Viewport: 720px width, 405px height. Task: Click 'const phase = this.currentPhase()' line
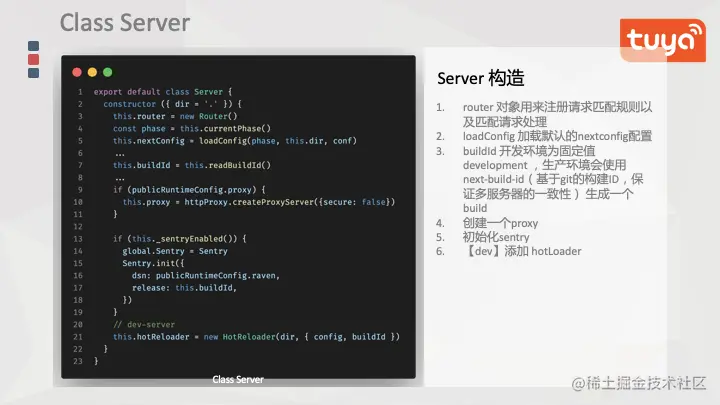(192, 129)
